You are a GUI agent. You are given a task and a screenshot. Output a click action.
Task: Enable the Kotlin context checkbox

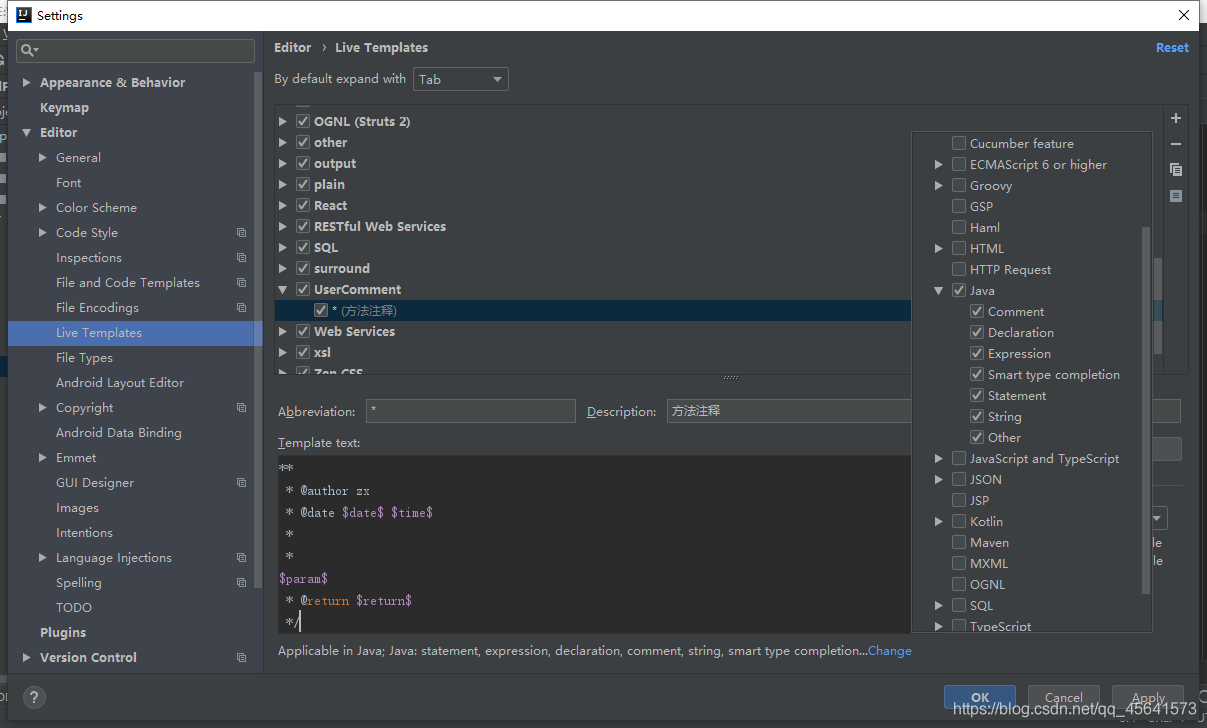point(959,522)
